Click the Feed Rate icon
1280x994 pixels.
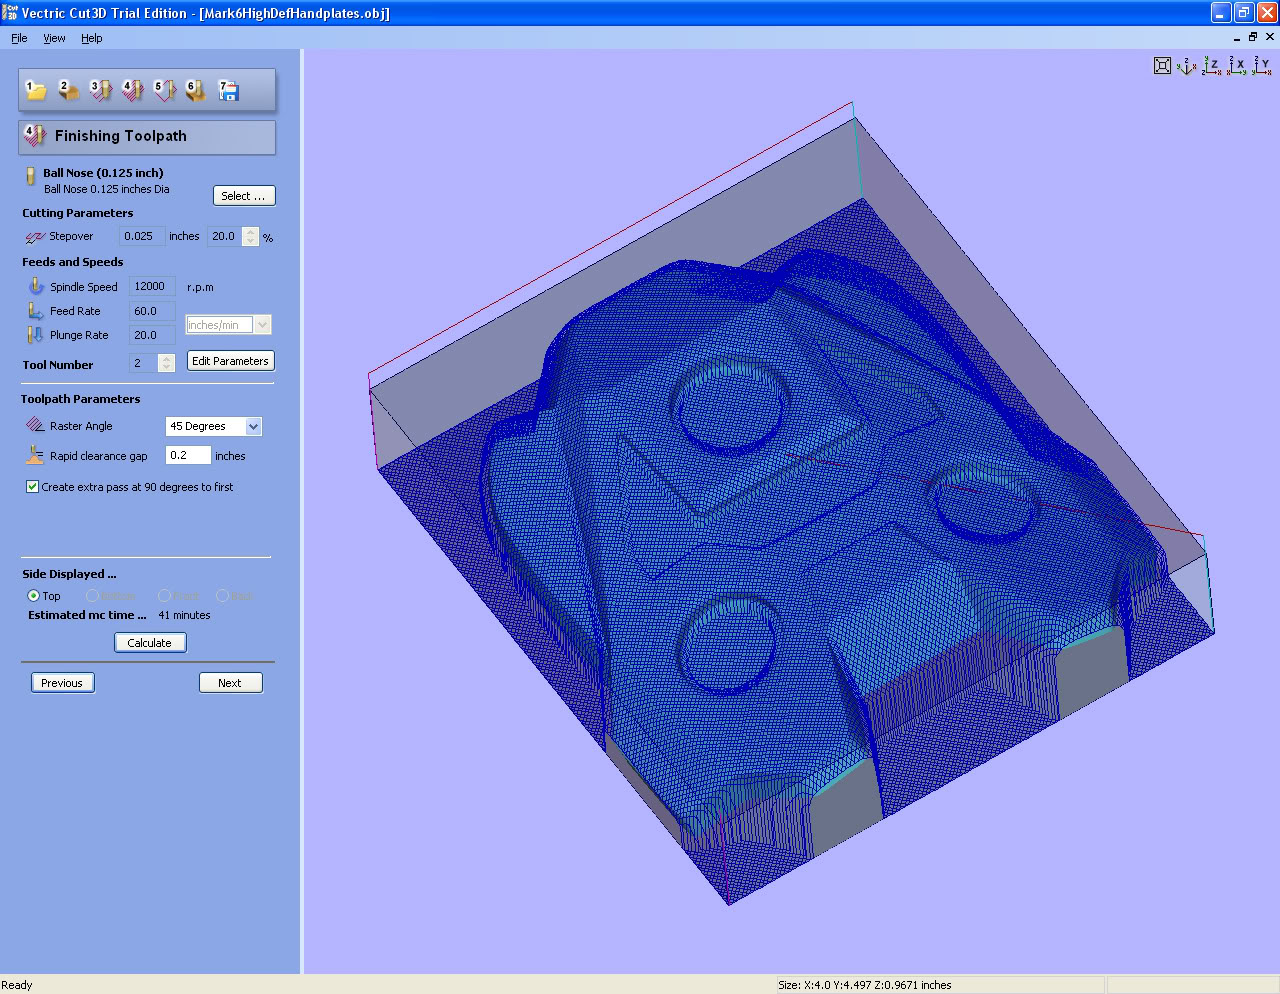36,311
